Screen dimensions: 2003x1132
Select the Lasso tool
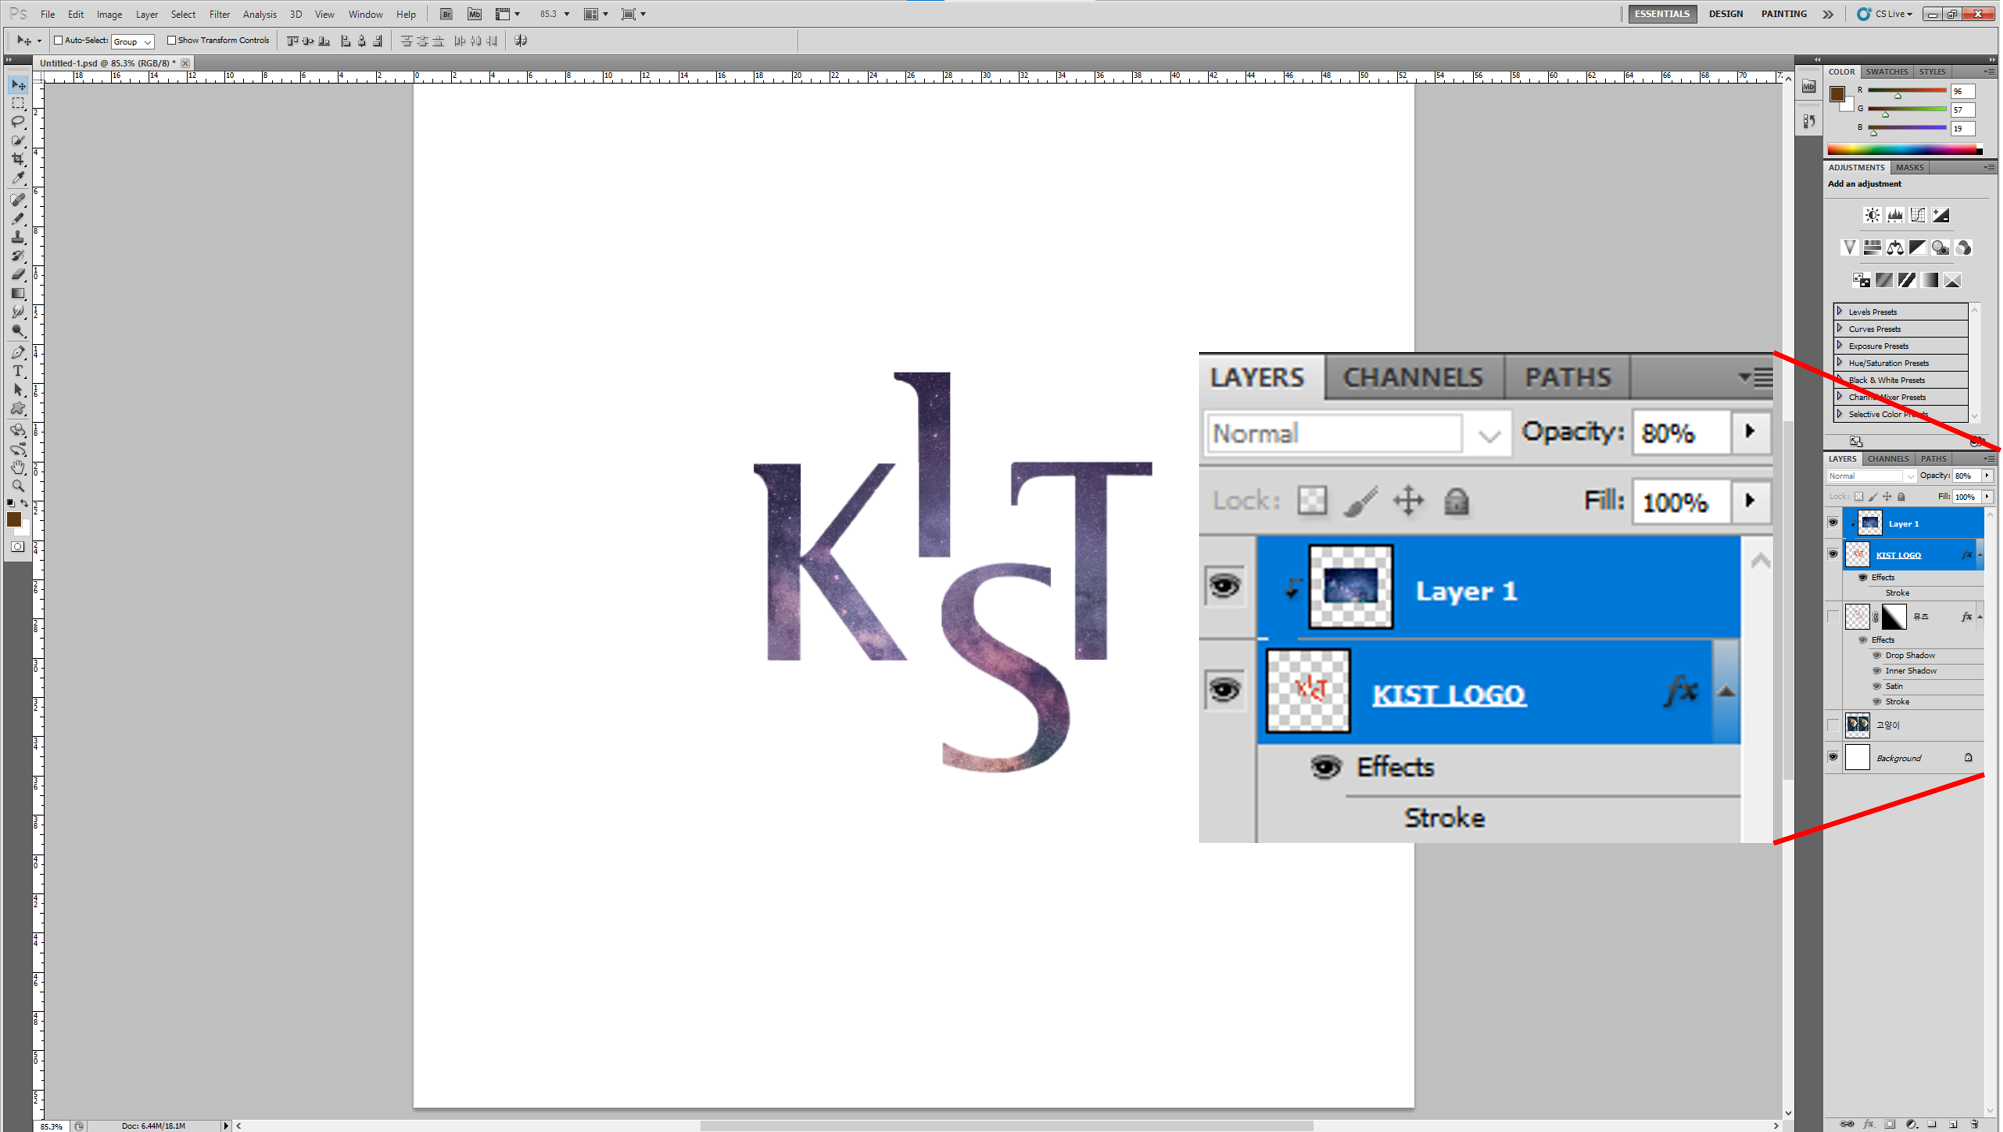[x=18, y=122]
